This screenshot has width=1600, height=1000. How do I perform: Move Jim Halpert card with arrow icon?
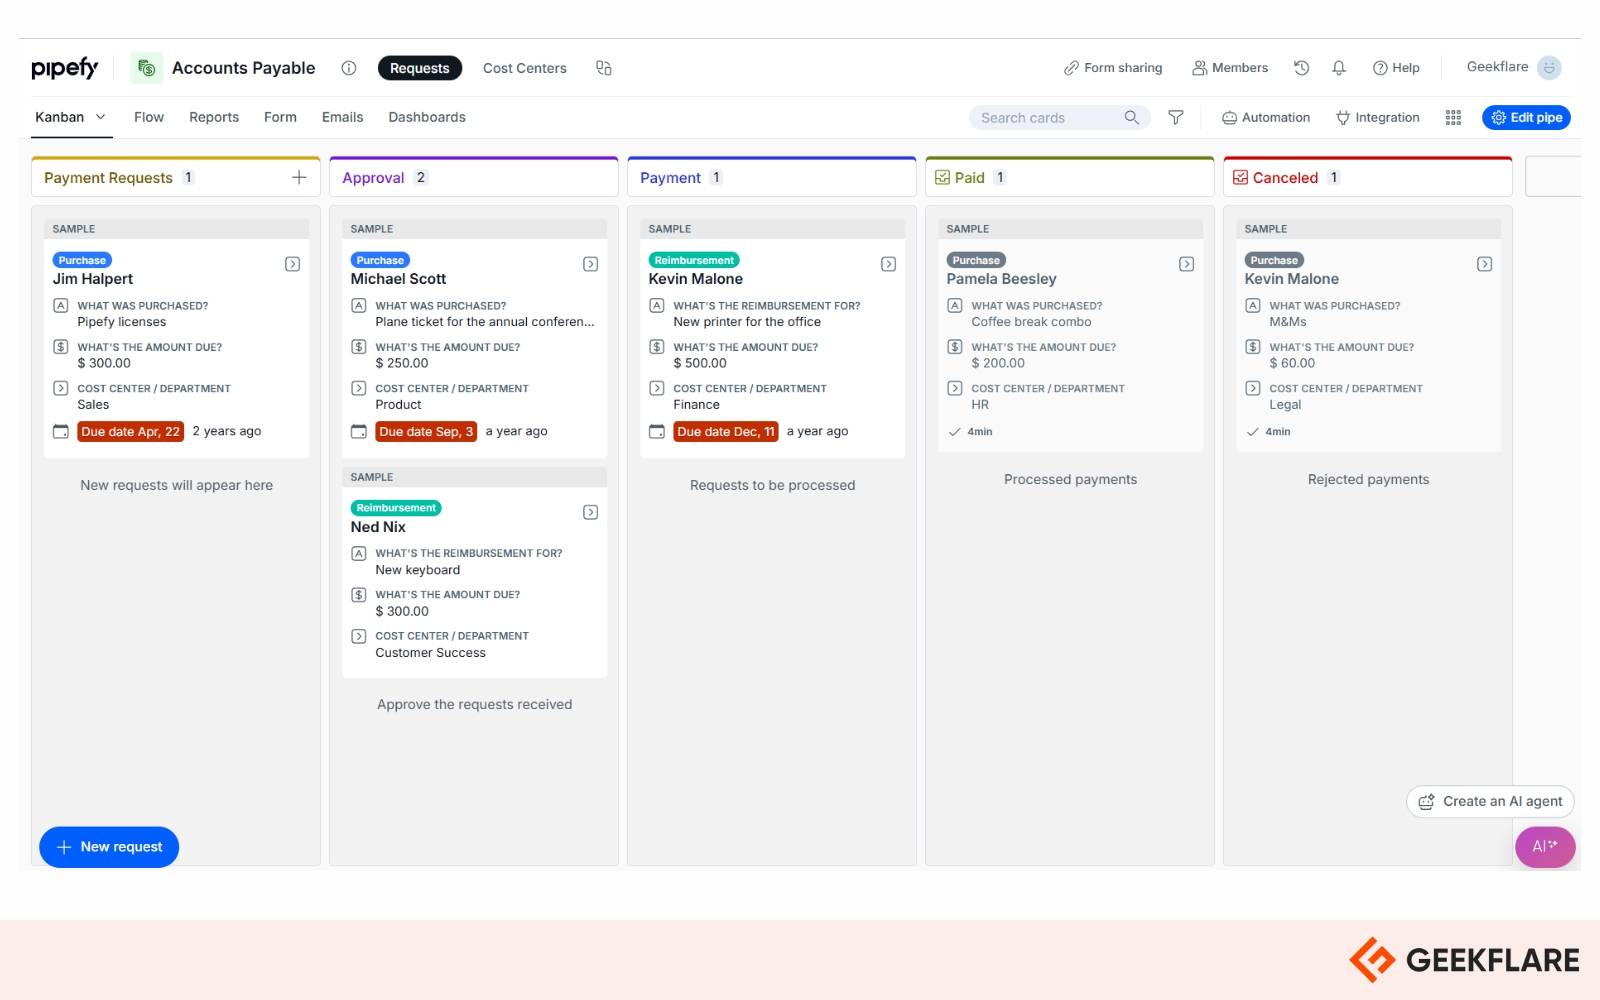[x=292, y=264]
